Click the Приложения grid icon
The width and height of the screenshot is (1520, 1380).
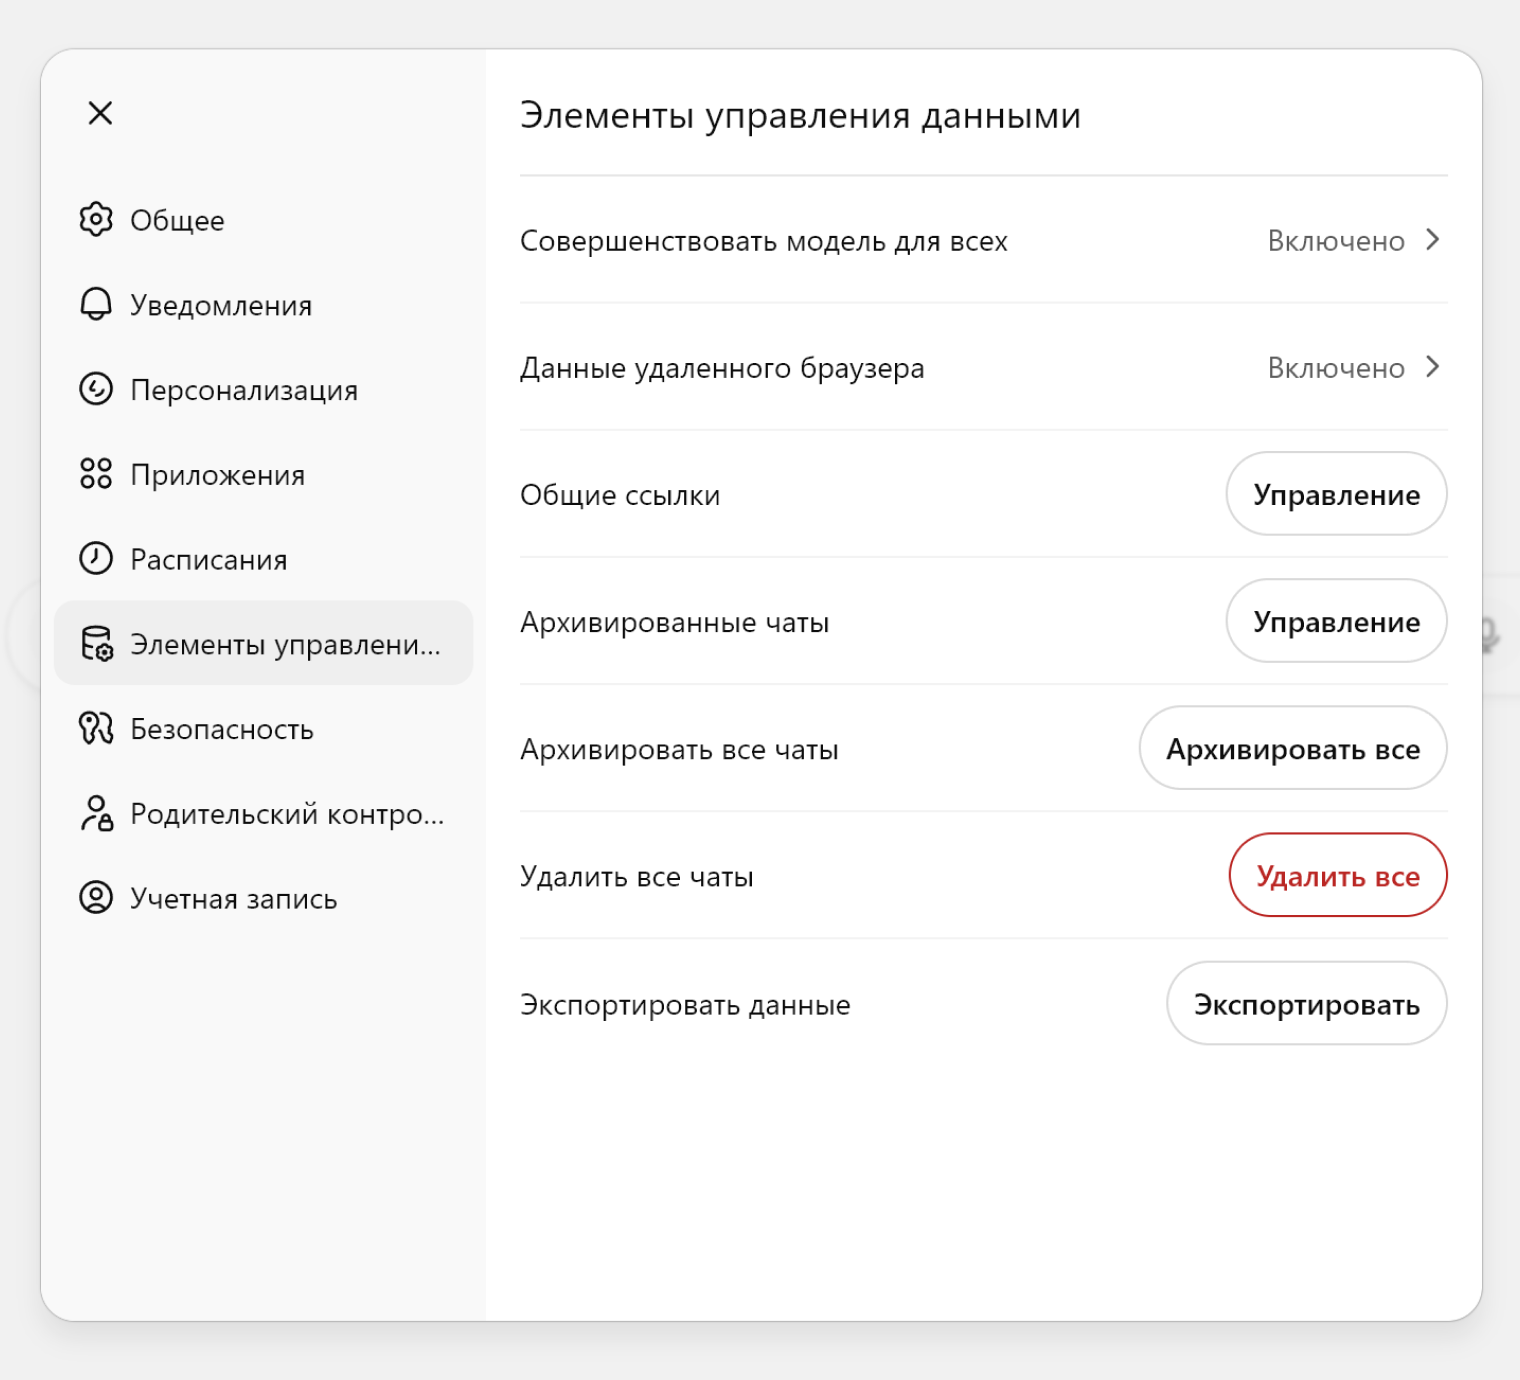(x=96, y=475)
